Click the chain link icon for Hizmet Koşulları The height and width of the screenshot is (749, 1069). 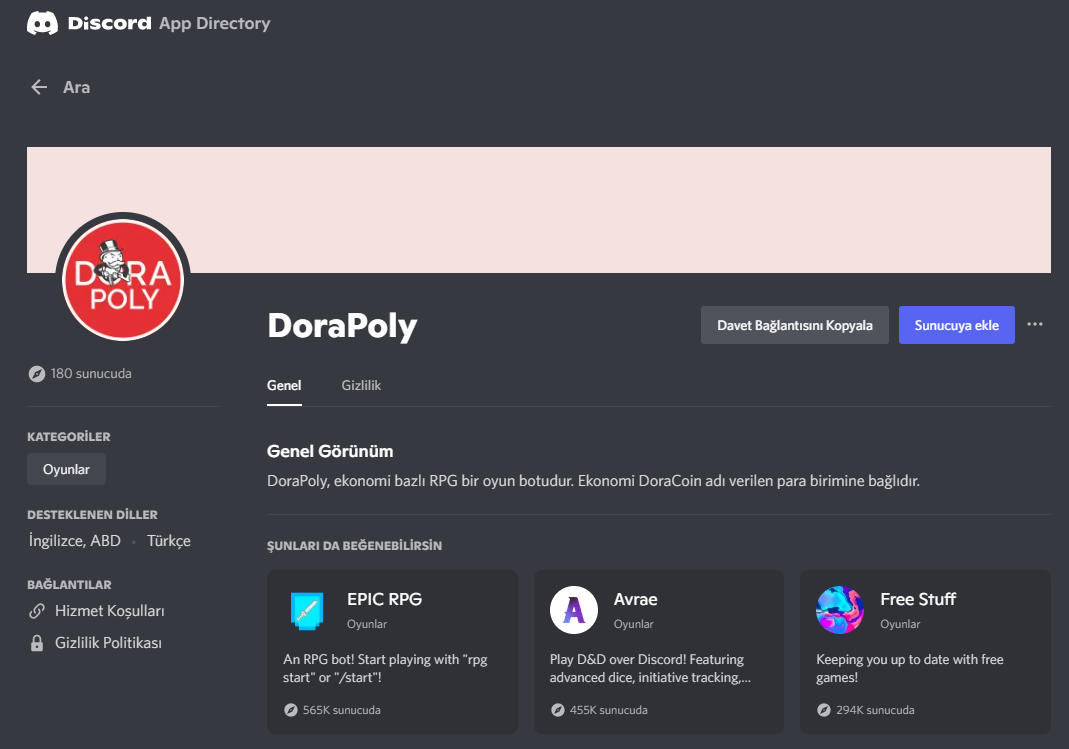[x=37, y=611]
